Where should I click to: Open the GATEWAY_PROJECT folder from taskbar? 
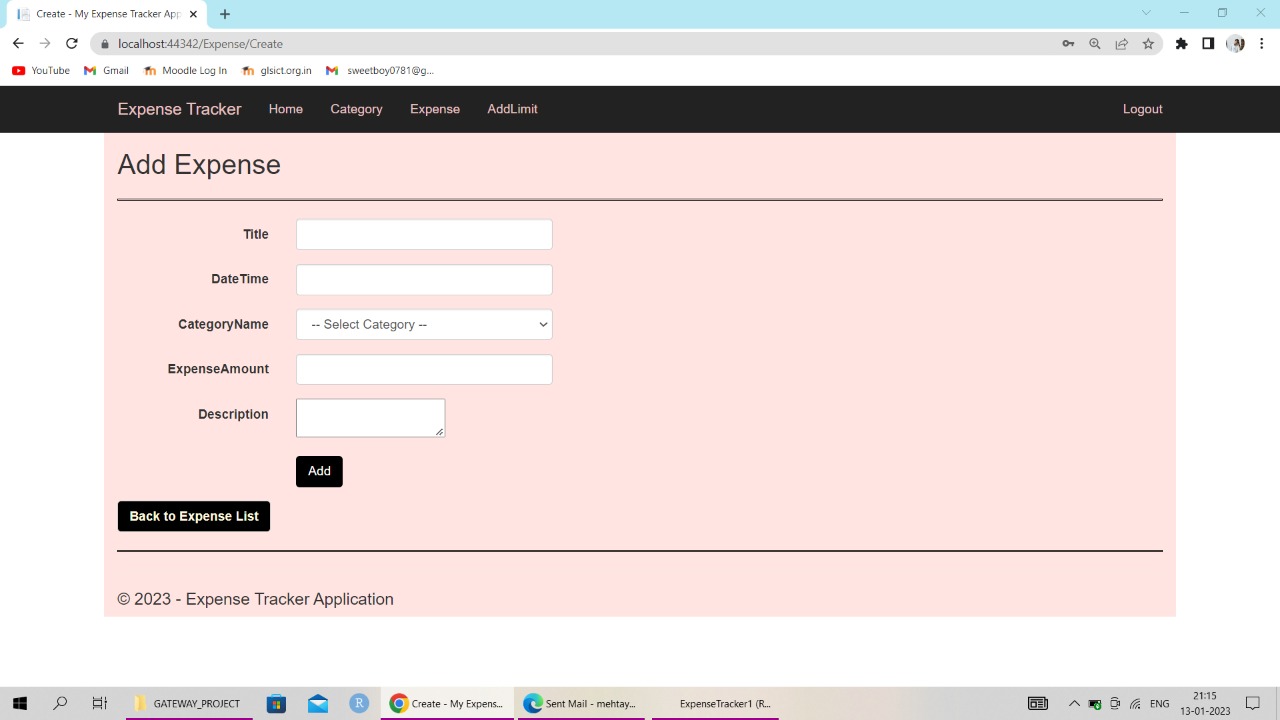click(x=188, y=703)
